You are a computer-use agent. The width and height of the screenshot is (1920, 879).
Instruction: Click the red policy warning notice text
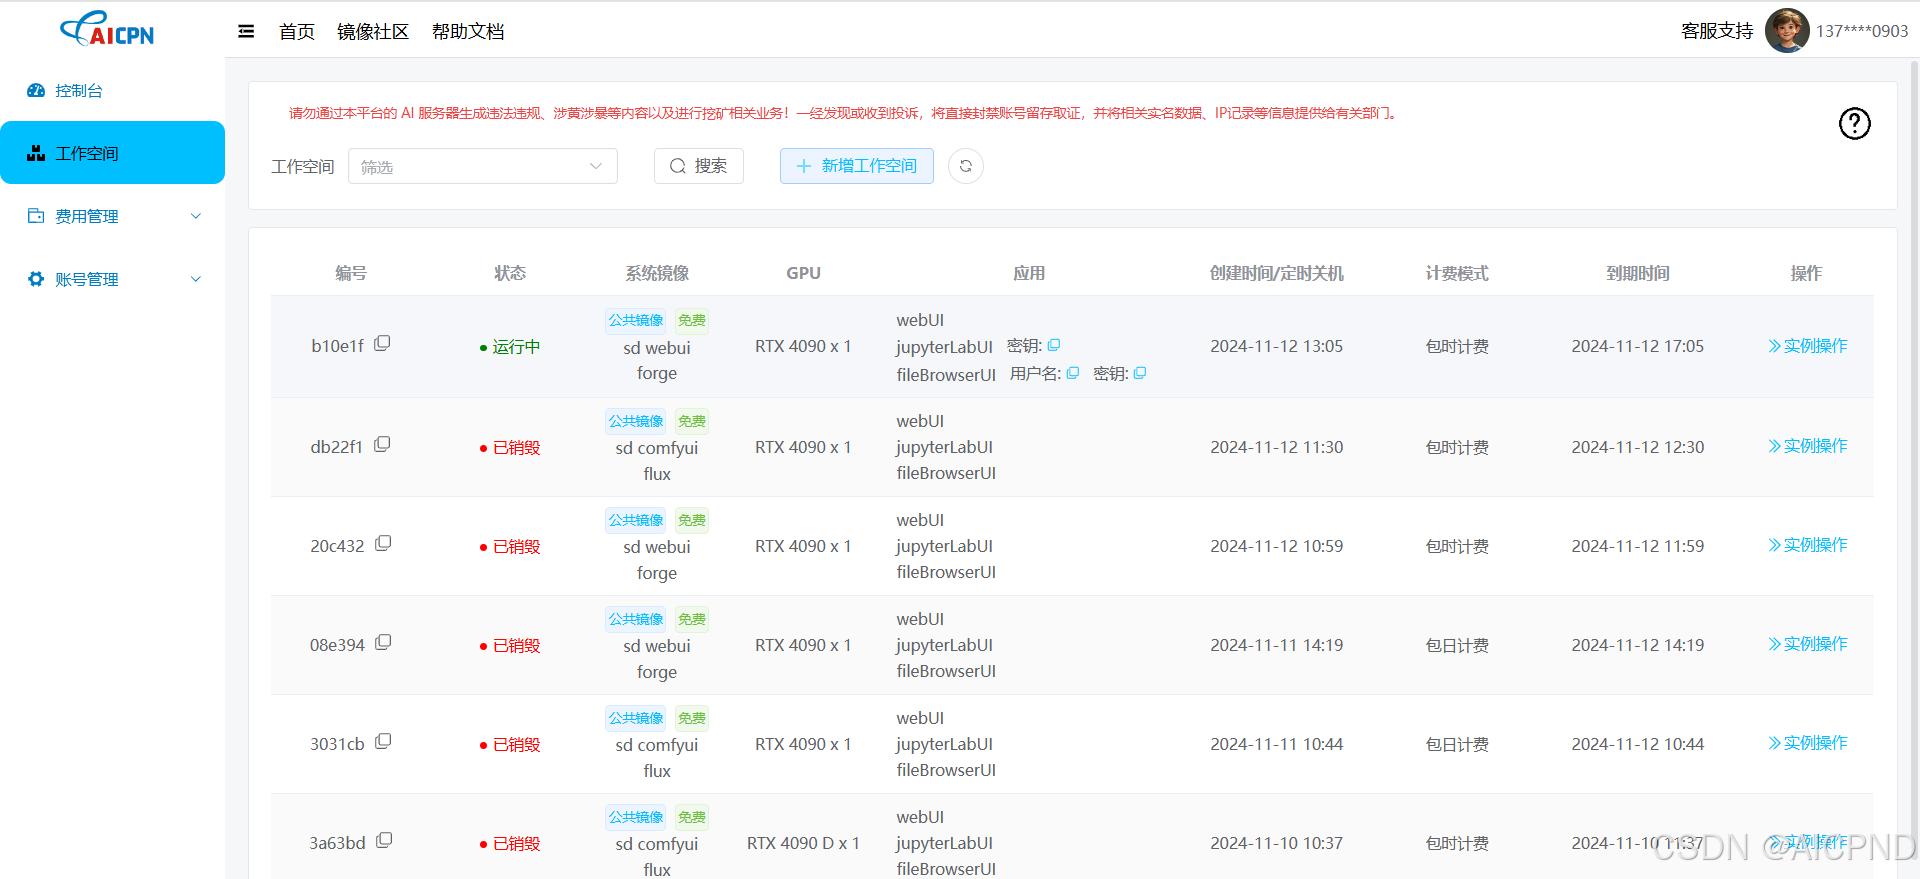coord(844,113)
